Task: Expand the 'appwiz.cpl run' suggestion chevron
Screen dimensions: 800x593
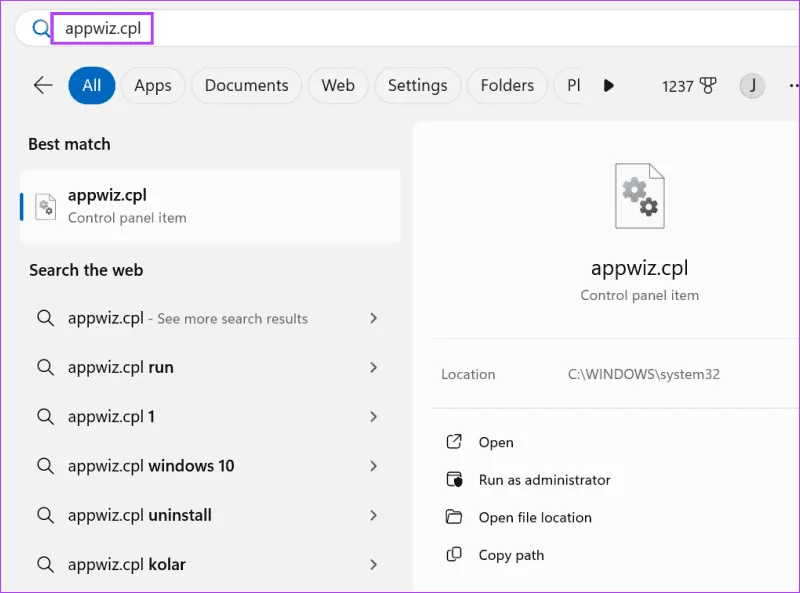Action: (x=373, y=367)
